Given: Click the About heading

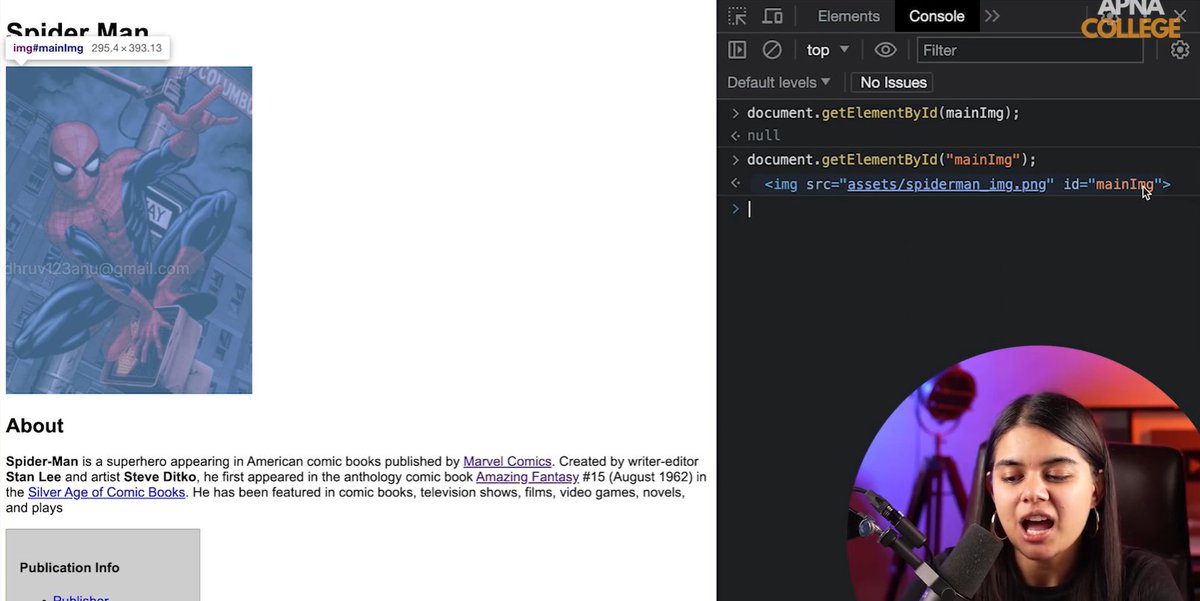Looking at the screenshot, I should [35, 426].
